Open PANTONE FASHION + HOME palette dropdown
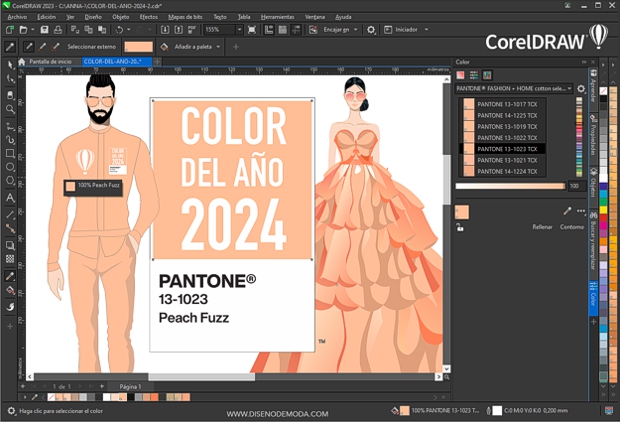The width and height of the screenshot is (620, 422). [x=514, y=89]
